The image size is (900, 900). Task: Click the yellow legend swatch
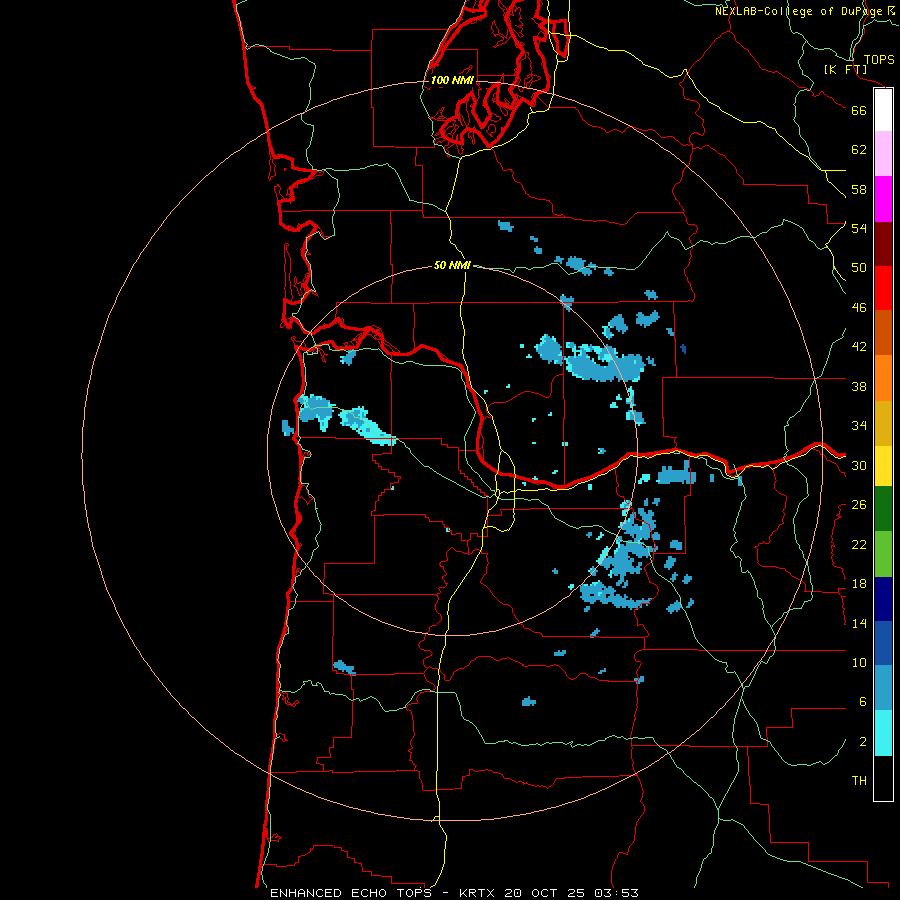click(x=883, y=466)
